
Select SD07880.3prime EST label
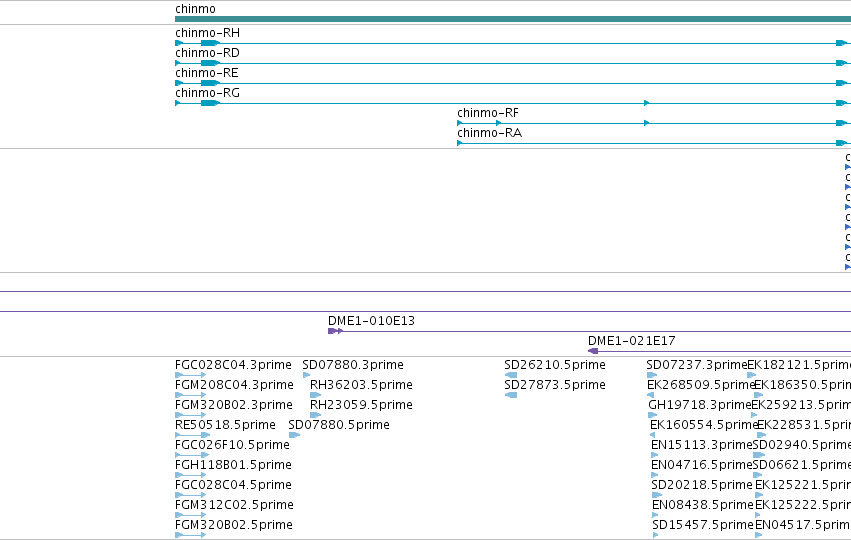[x=353, y=365]
